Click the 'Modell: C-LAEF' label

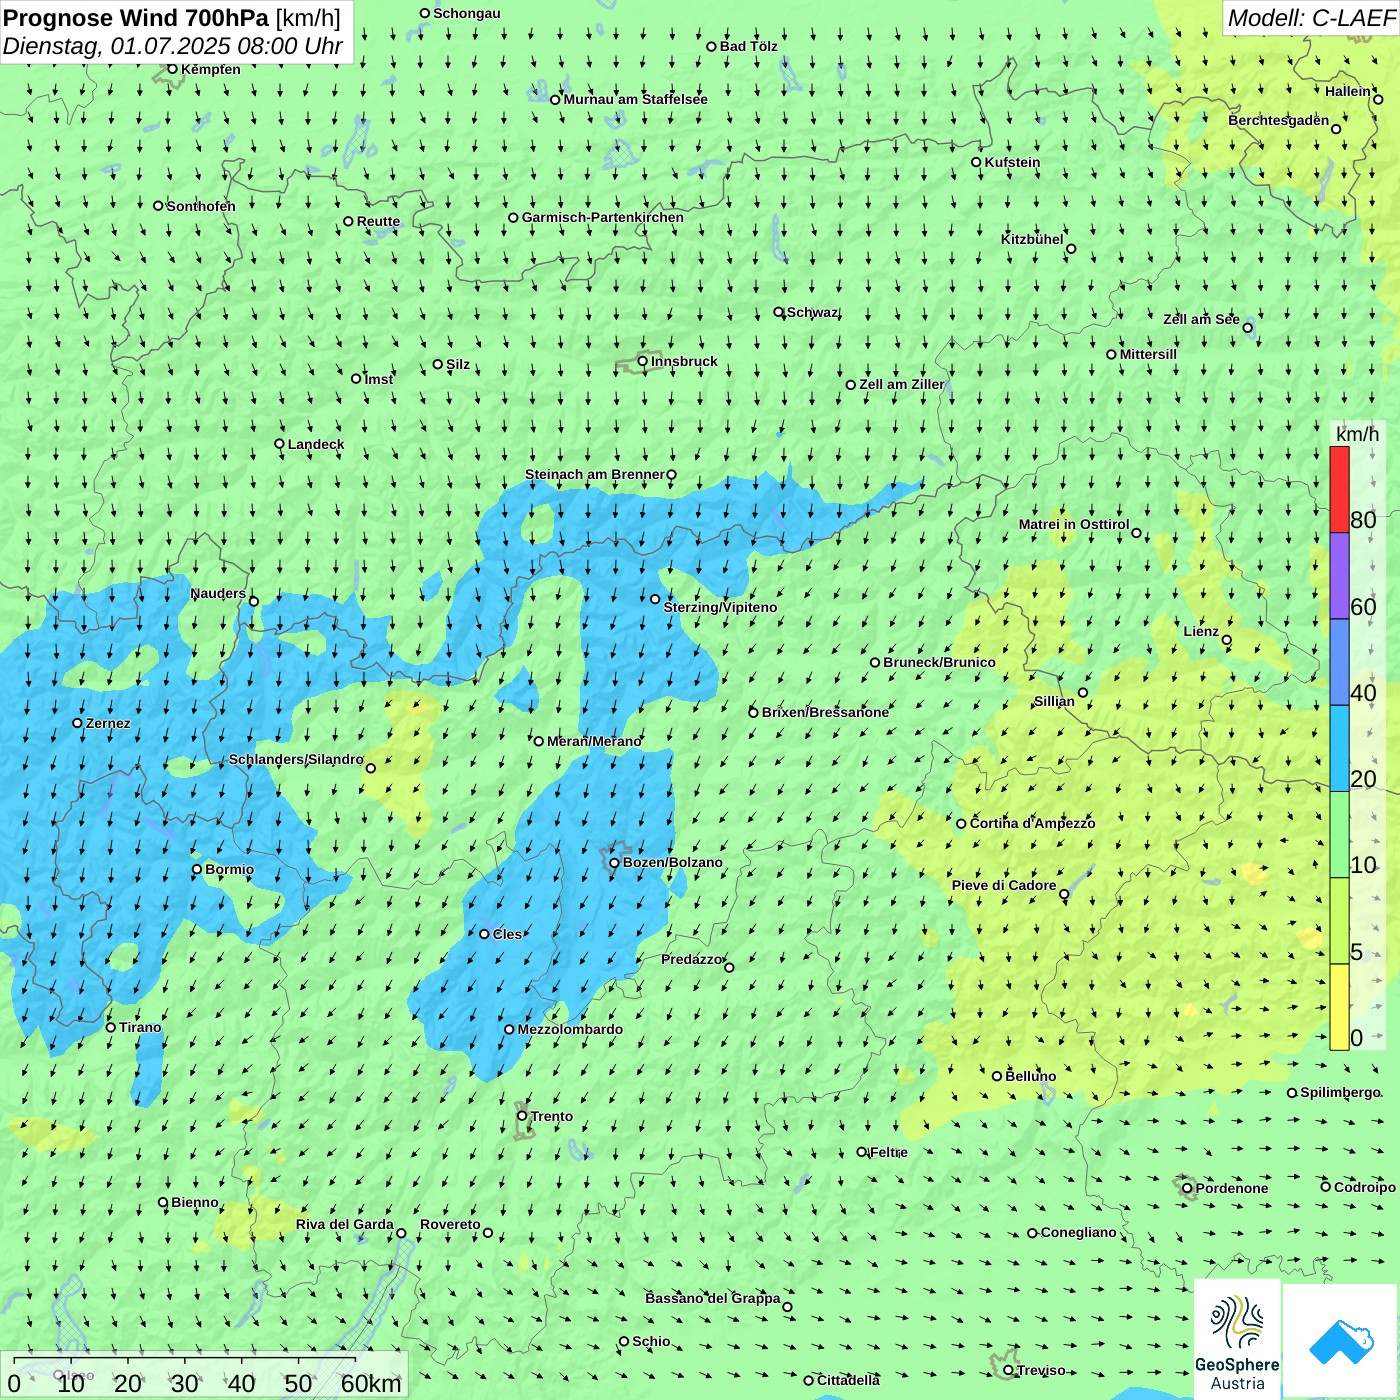(x=1311, y=18)
